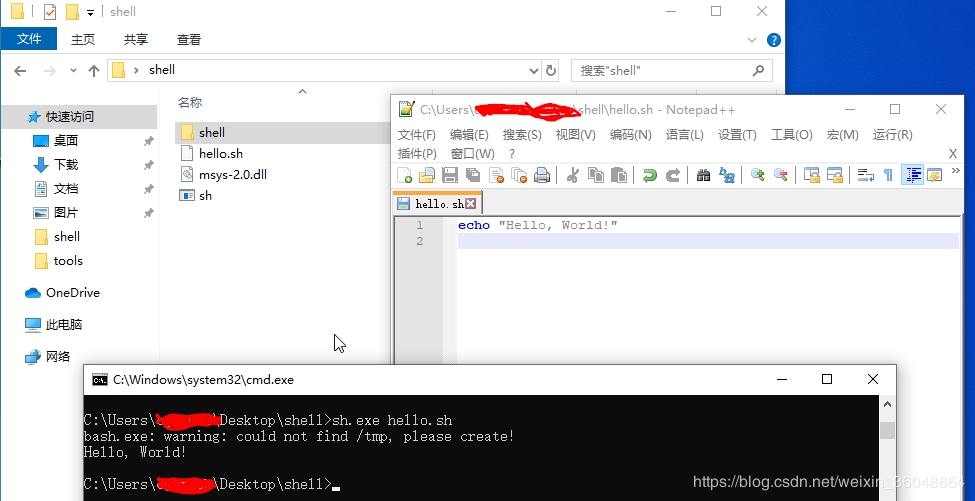The width and height of the screenshot is (975, 501).
Task: Click the Close document icon in Notepad++ toolbar
Action: (x=496, y=175)
